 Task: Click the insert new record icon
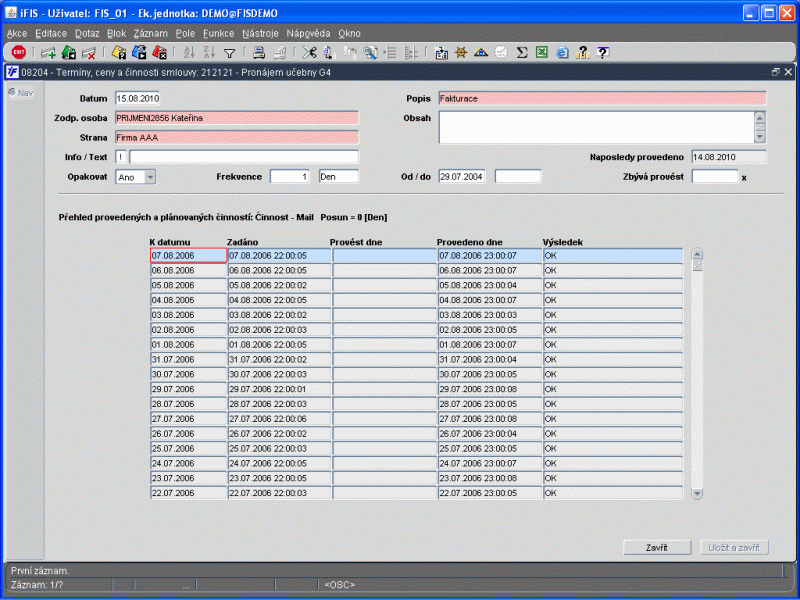(x=48, y=52)
